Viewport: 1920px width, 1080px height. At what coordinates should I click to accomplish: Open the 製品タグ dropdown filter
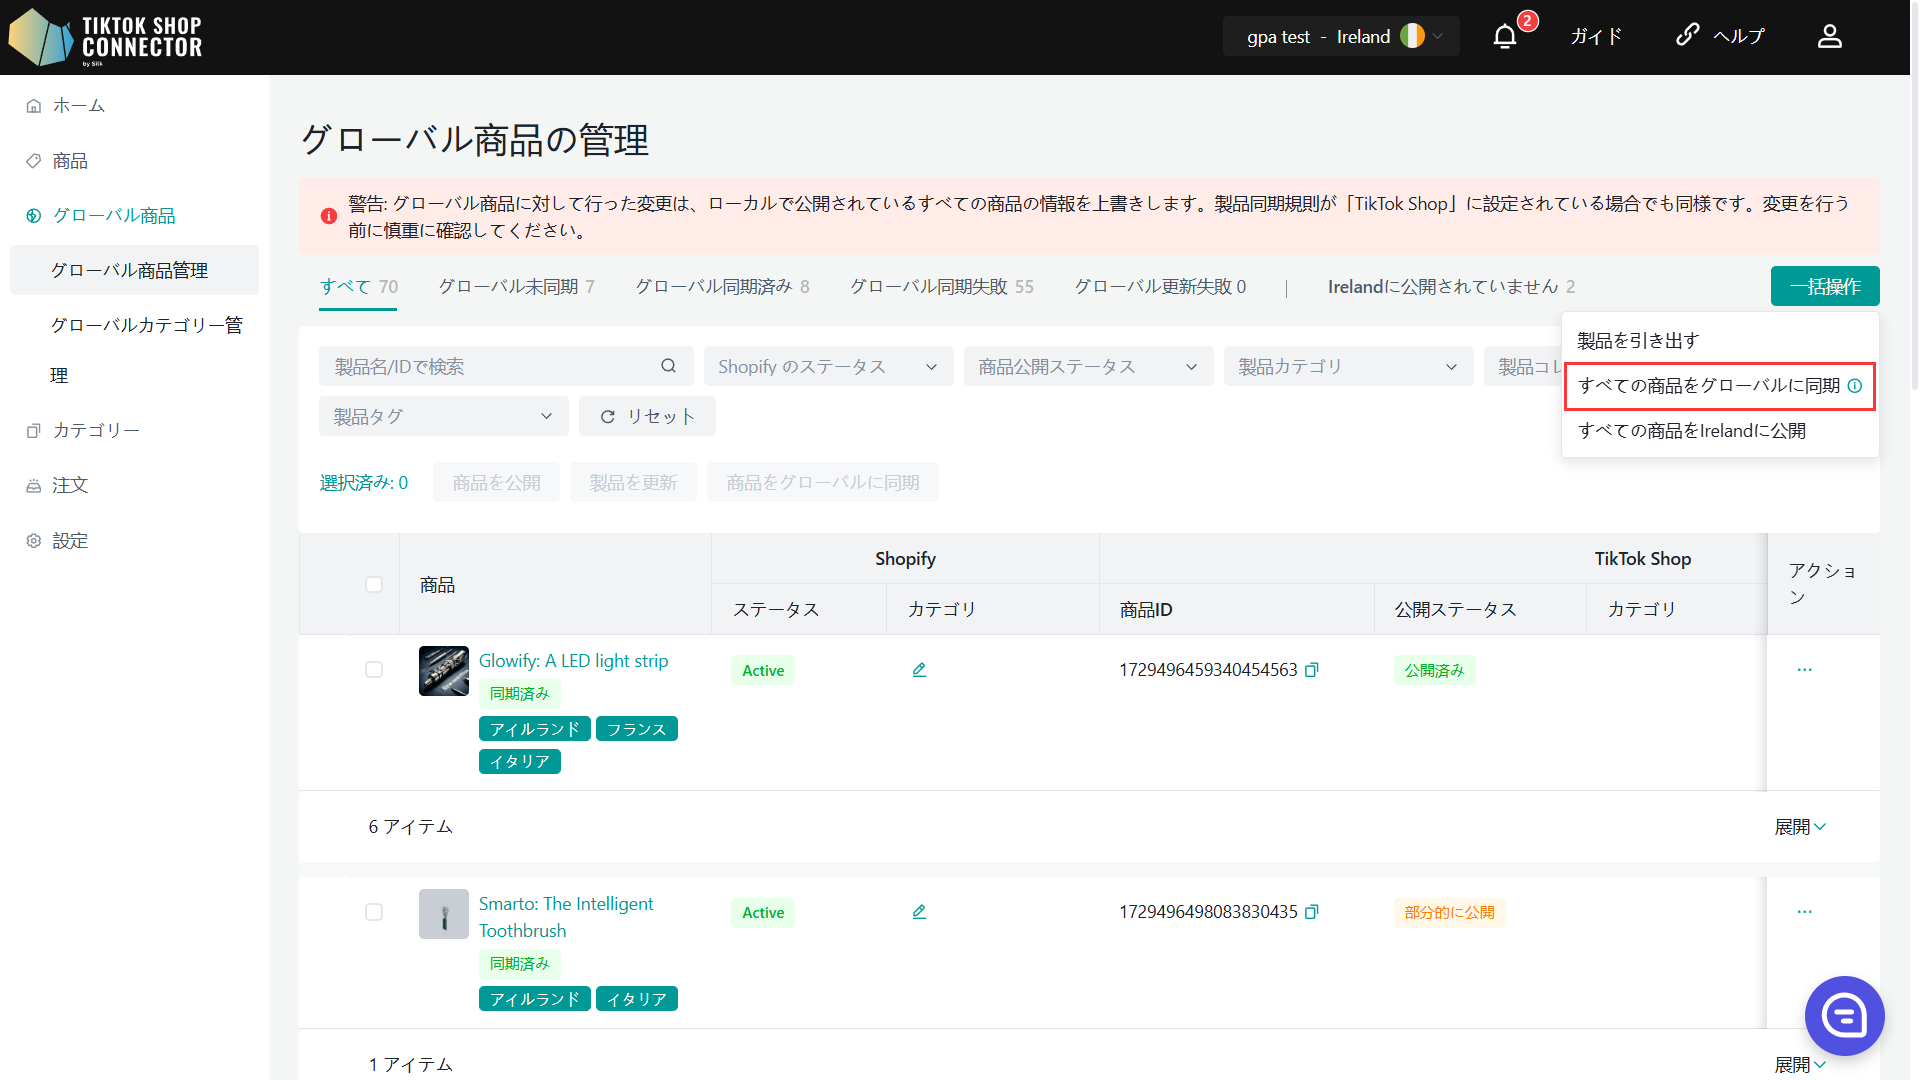(x=443, y=416)
